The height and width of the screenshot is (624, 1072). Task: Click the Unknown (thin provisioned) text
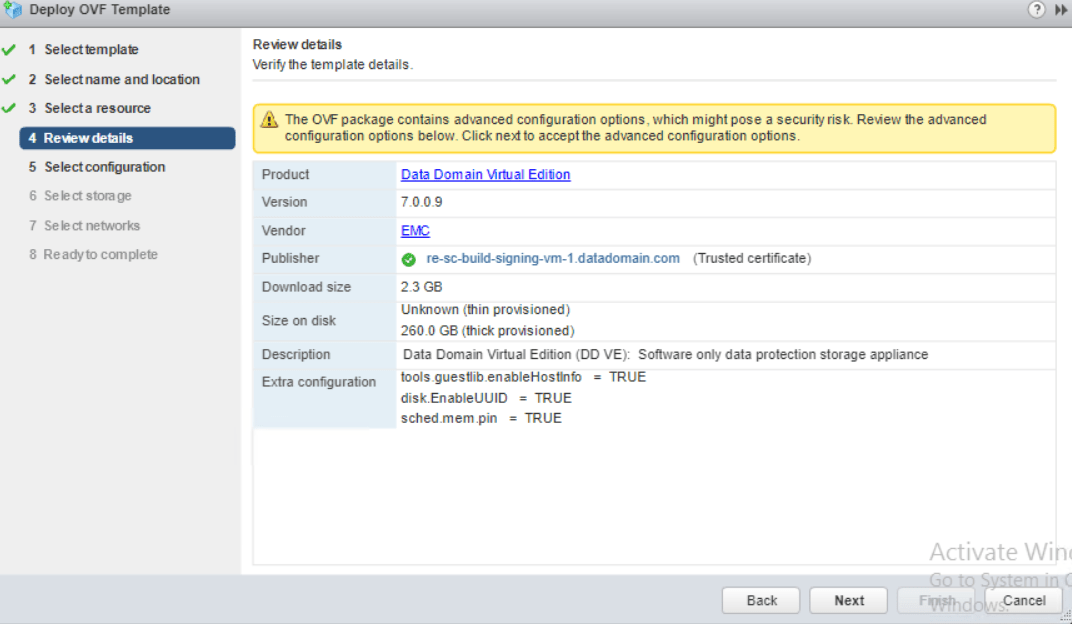click(x=485, y=310)
